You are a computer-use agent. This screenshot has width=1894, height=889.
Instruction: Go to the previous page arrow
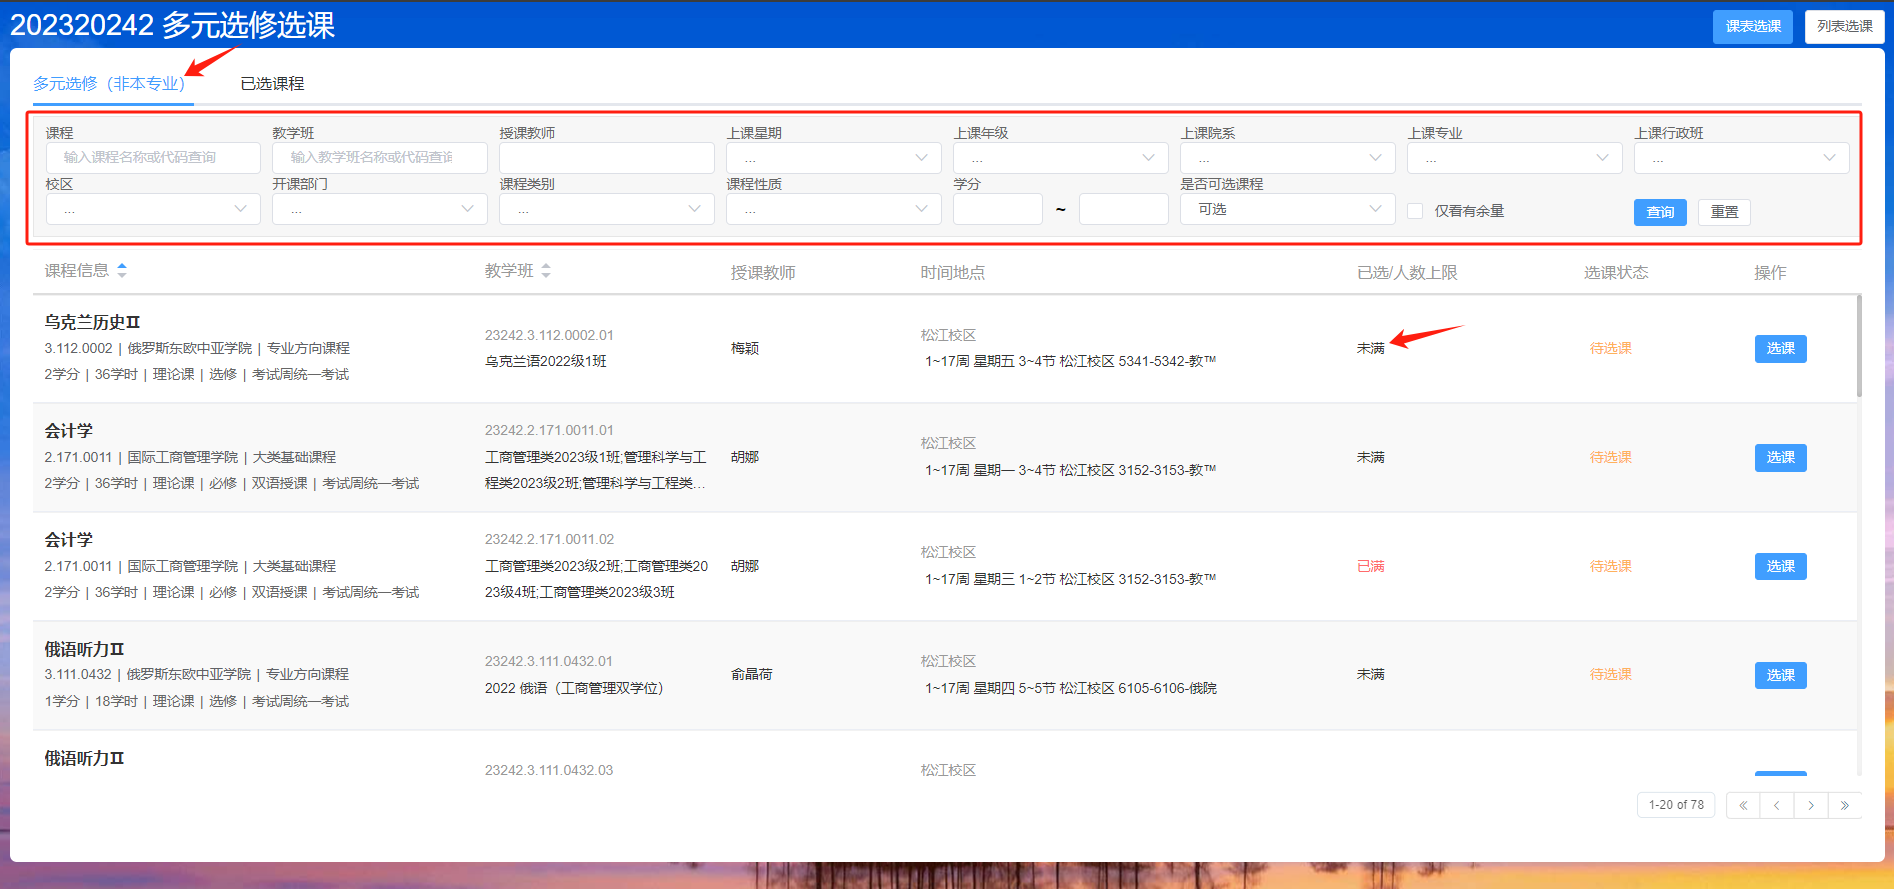point(1776,805)
